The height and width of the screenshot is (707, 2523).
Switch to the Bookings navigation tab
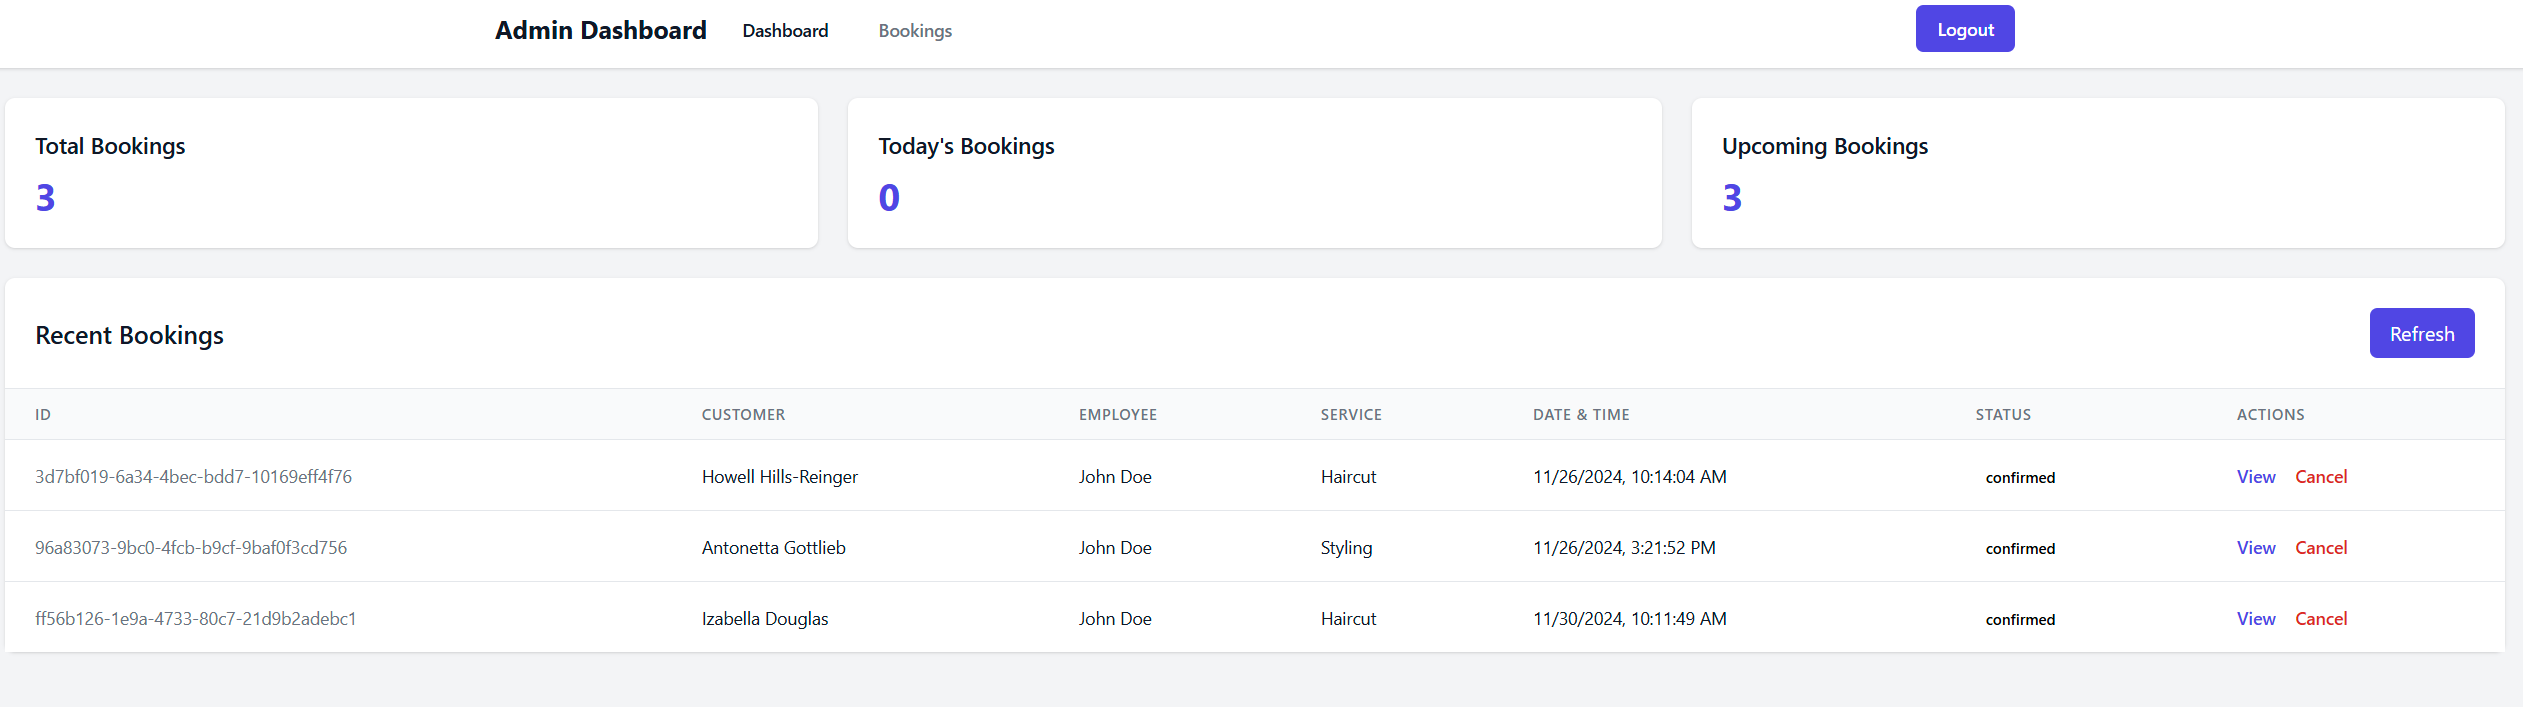(x=915, y=31)
